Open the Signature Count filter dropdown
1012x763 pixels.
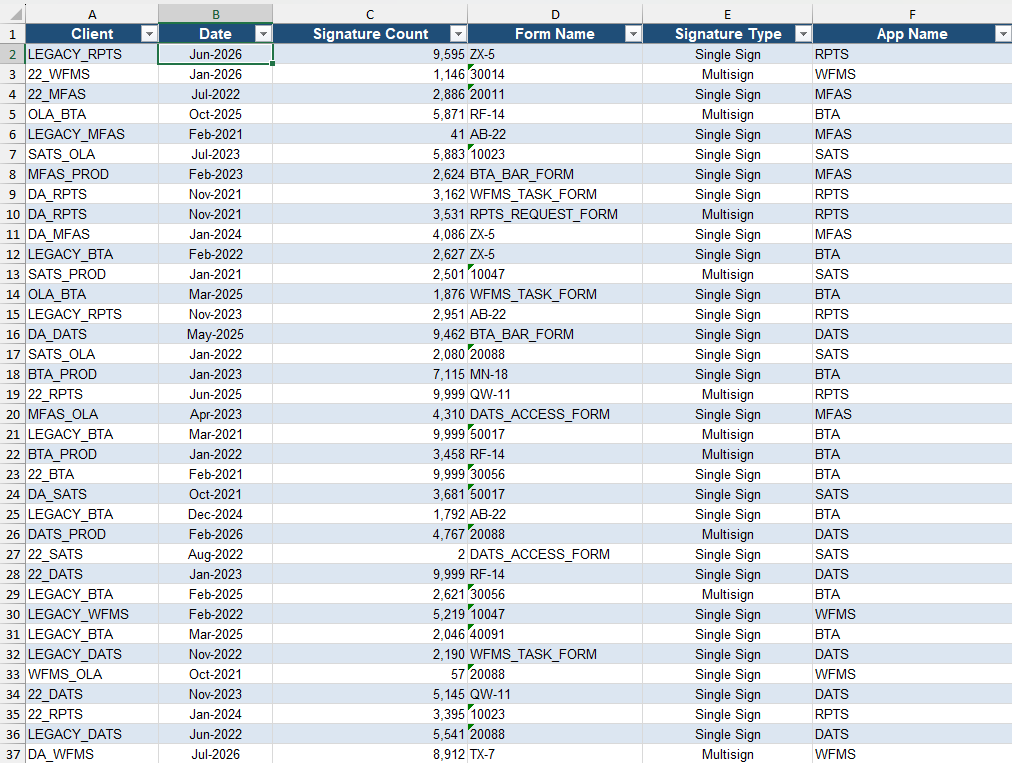(x=458, y=34)
